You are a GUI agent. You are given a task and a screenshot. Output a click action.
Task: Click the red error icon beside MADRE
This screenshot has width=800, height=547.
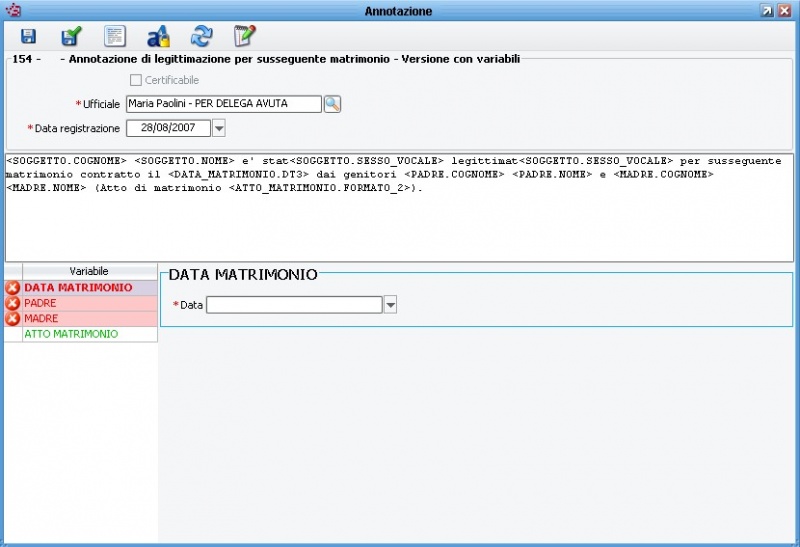[13, 318]
